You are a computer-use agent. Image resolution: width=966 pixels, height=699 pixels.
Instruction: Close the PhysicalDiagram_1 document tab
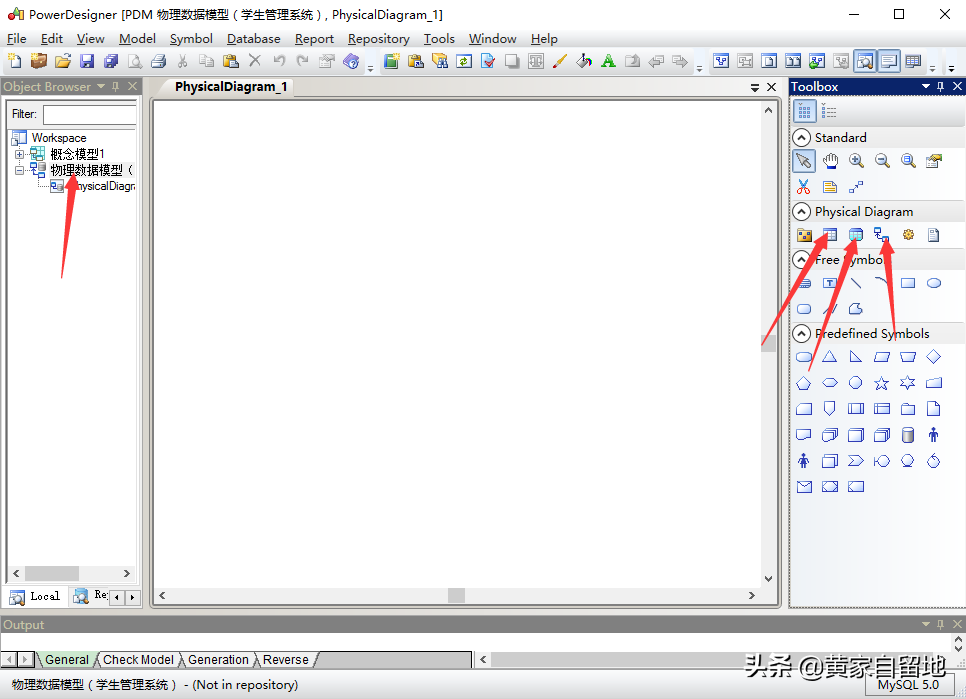tap(771, 87)
